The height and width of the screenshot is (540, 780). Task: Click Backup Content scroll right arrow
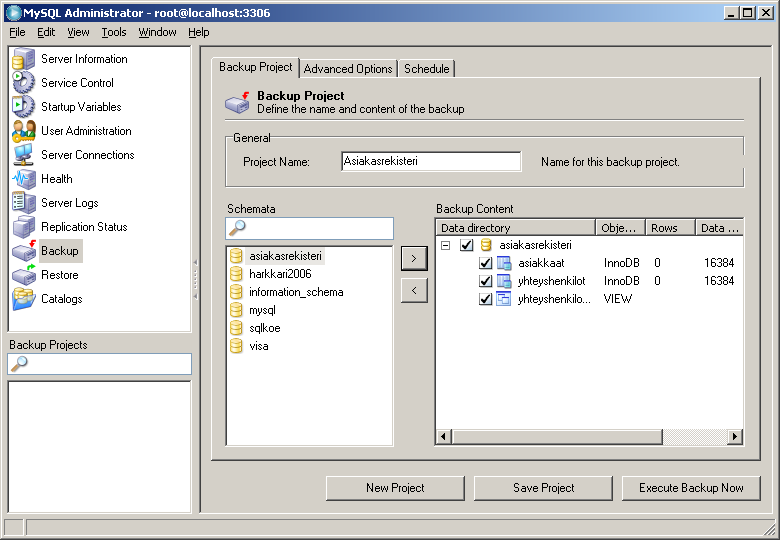tap(735, 437)
